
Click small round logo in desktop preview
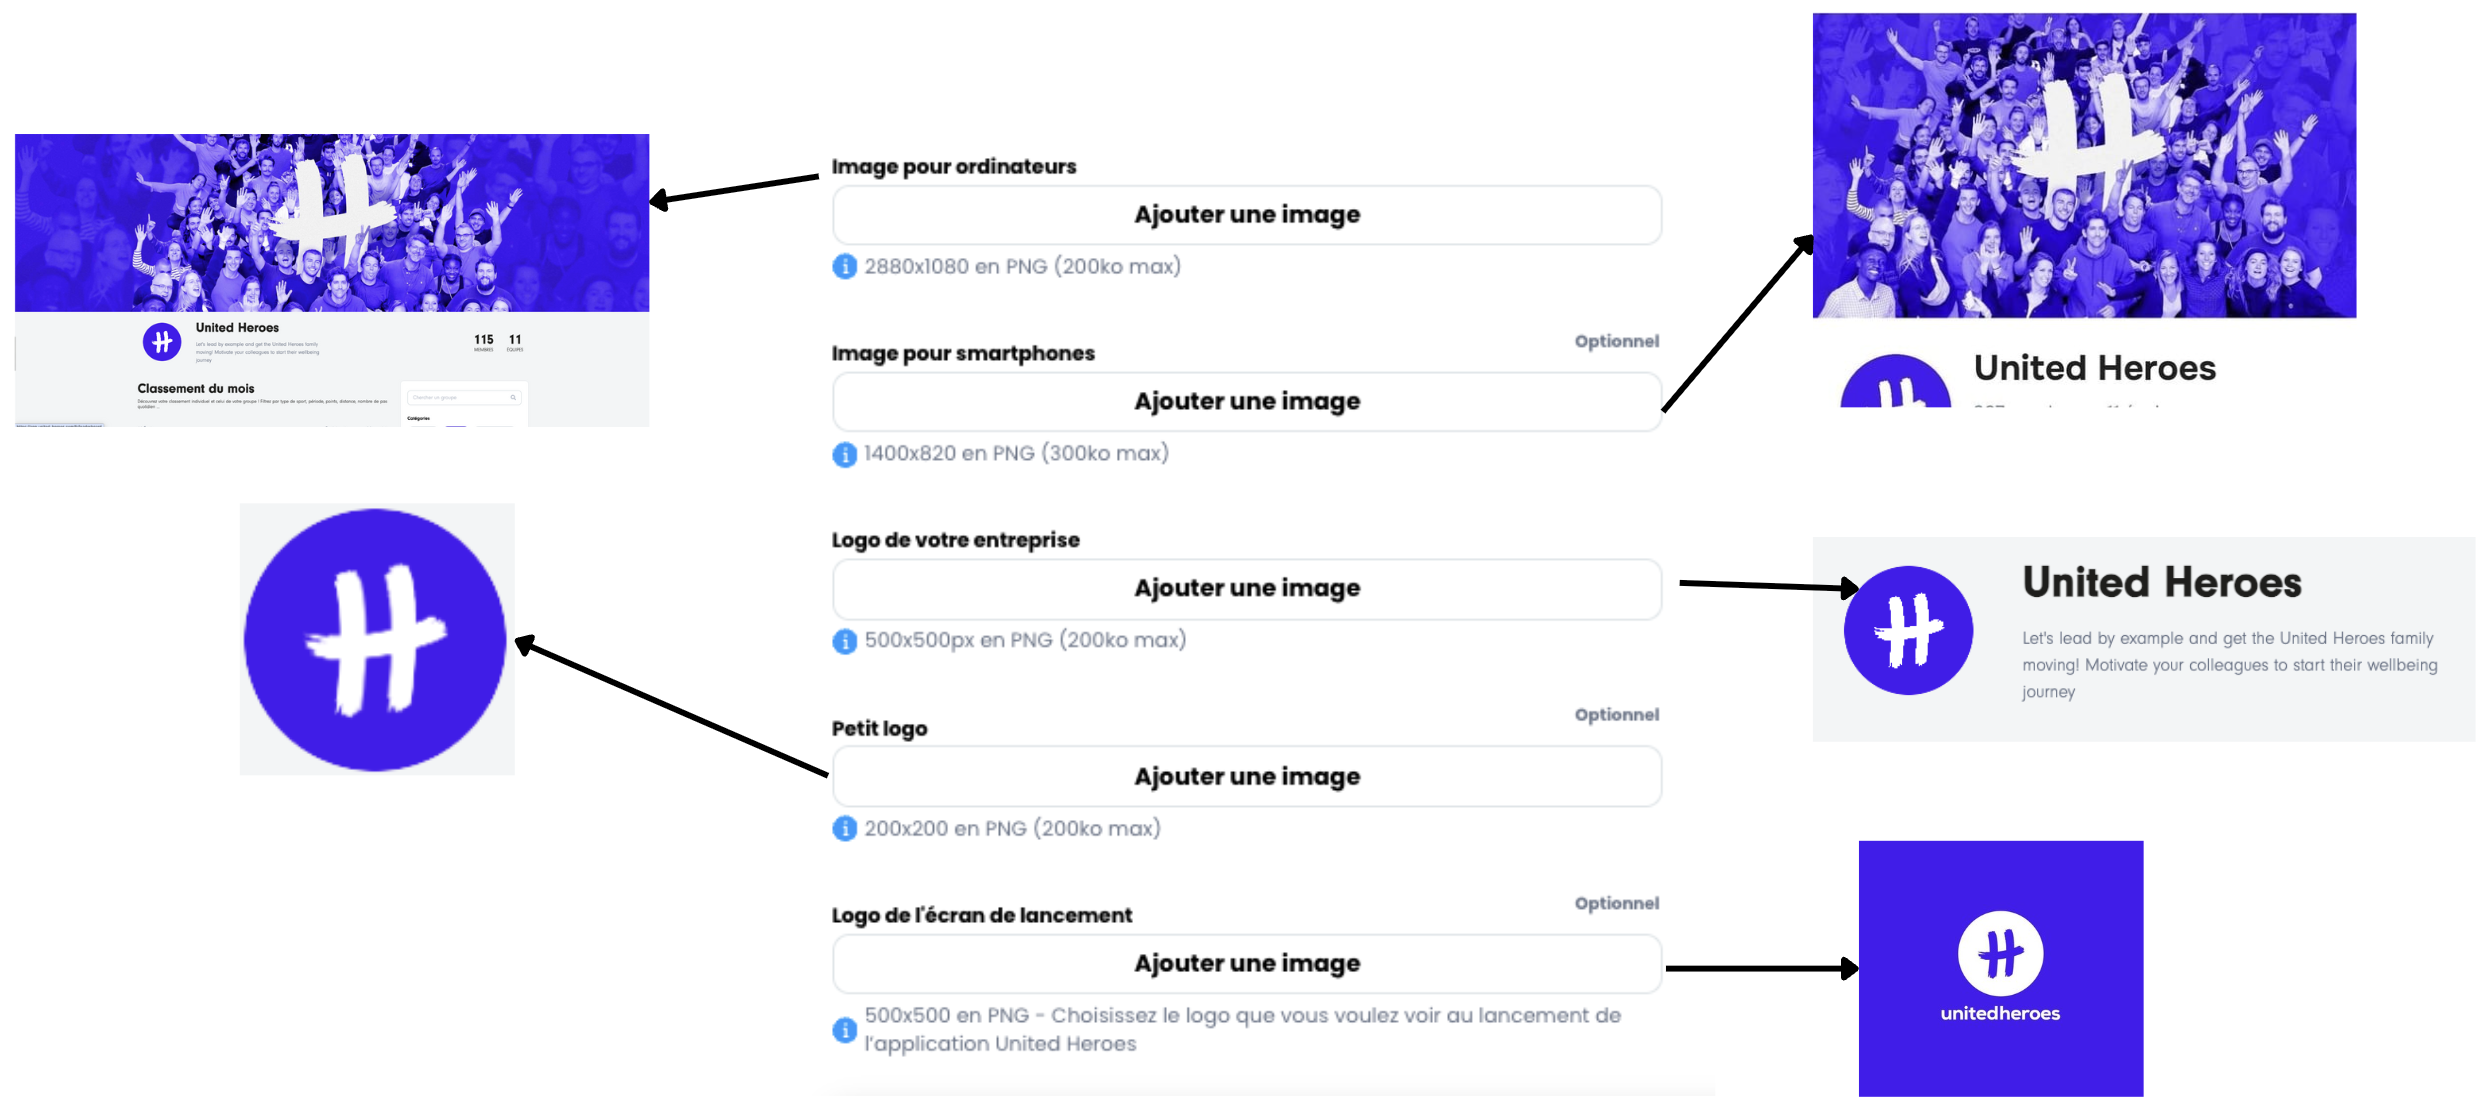162,342
